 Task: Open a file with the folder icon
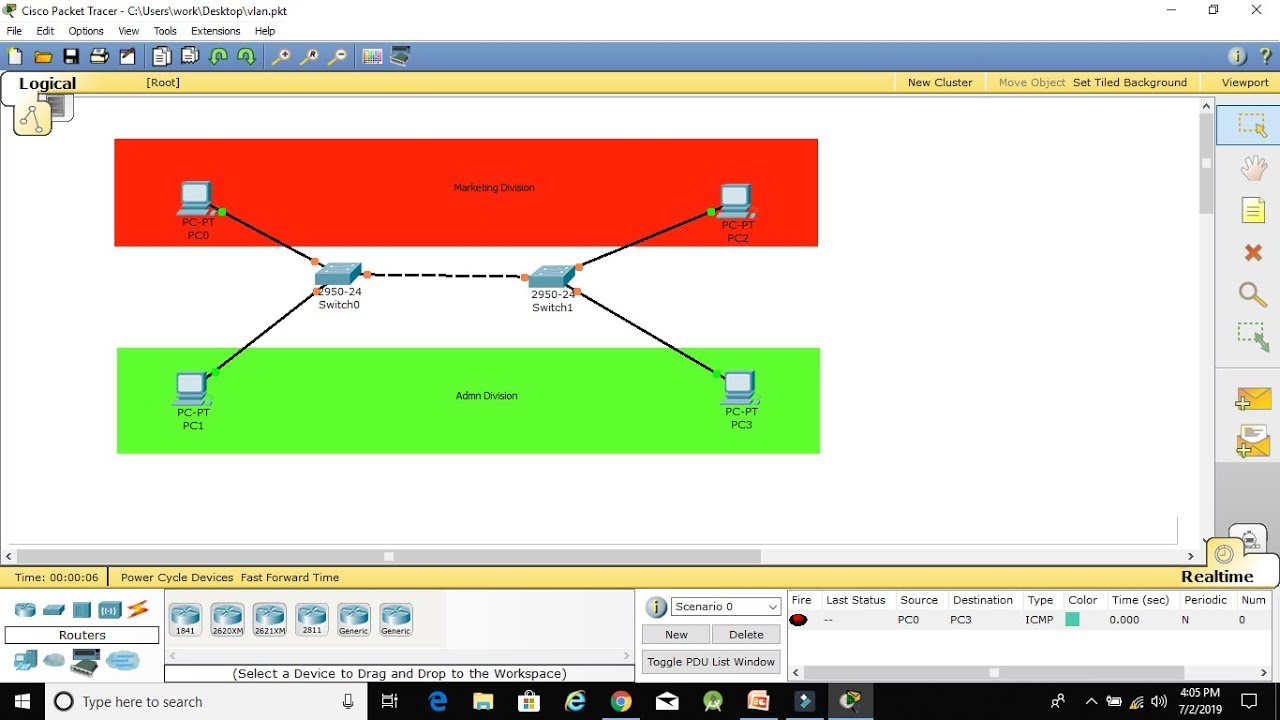[43, 57]
